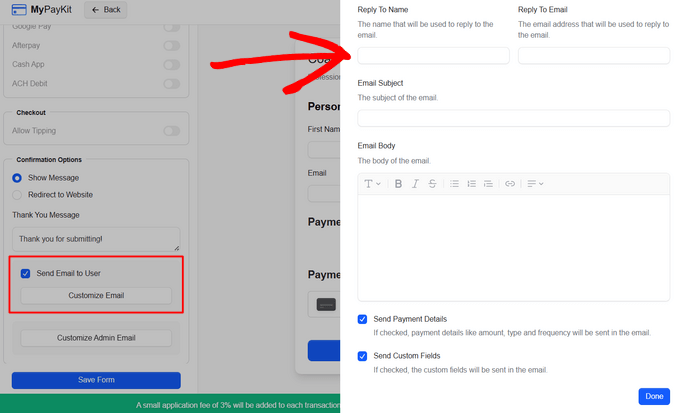The image size is (680, 413).
Task: Select Redirect to Website radio option
Action: click(17, 195)
